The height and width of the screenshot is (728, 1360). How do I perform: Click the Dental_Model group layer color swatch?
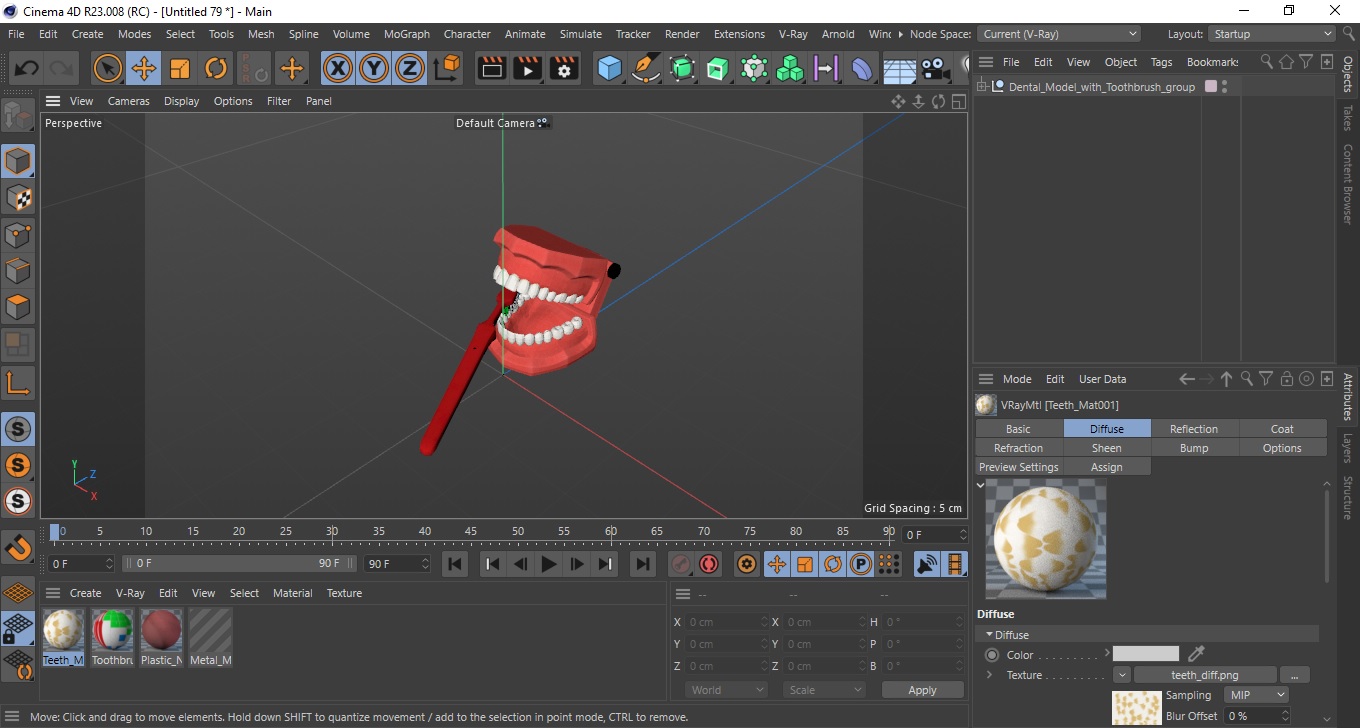coord(1211,87)
